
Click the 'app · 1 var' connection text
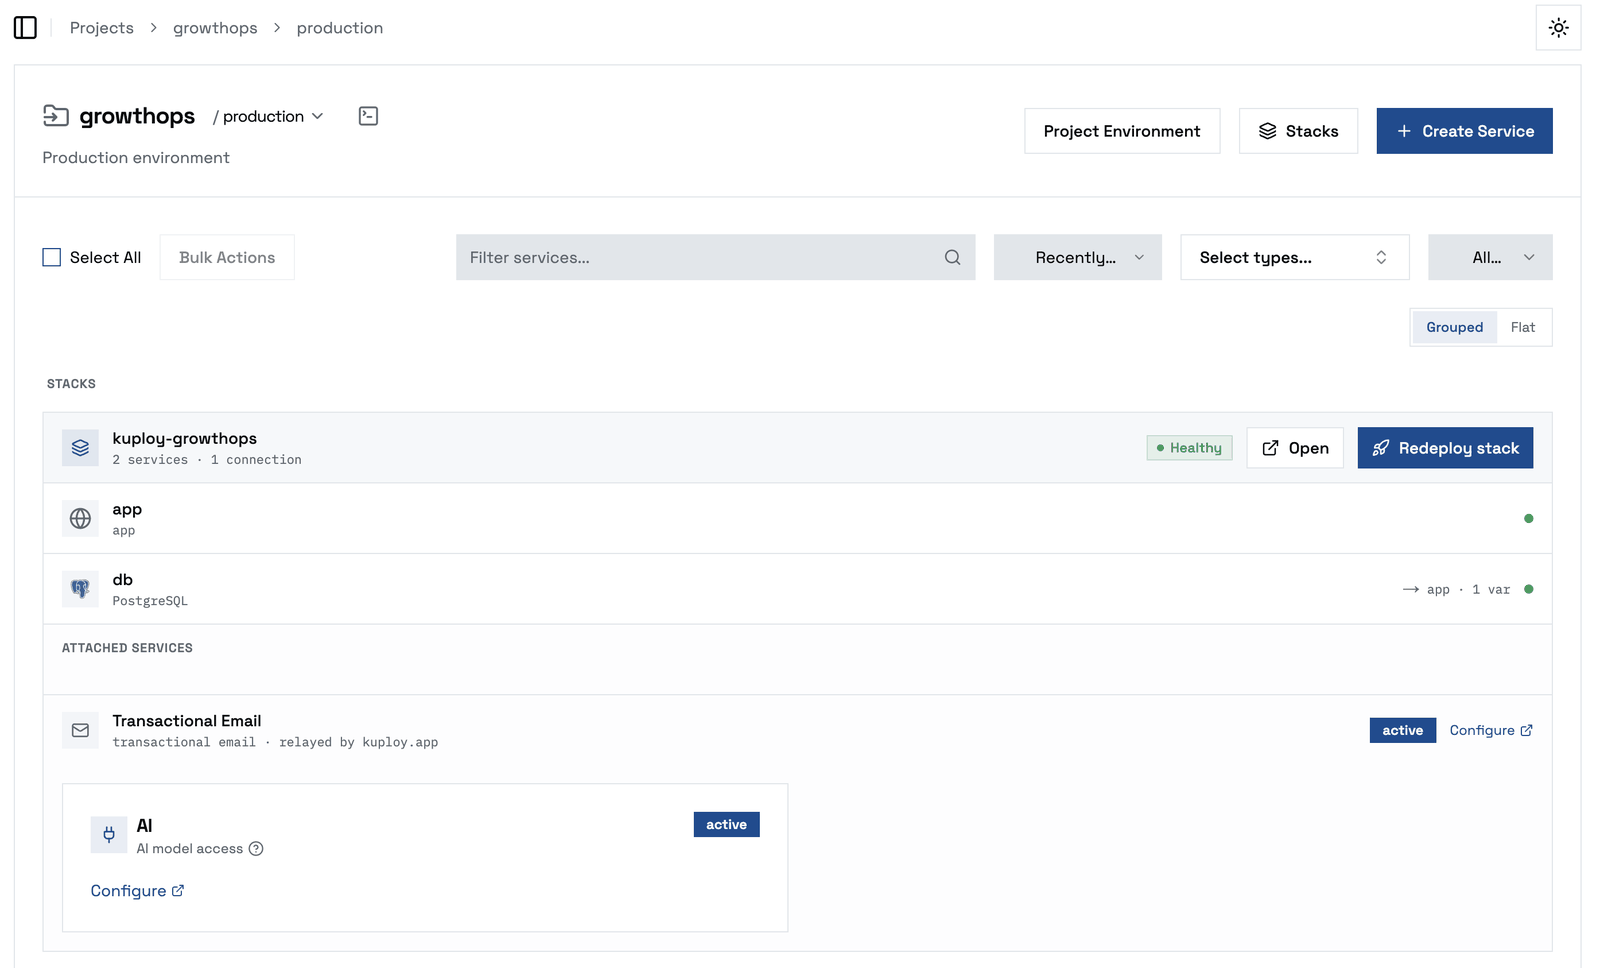(x=1468, y=590)
